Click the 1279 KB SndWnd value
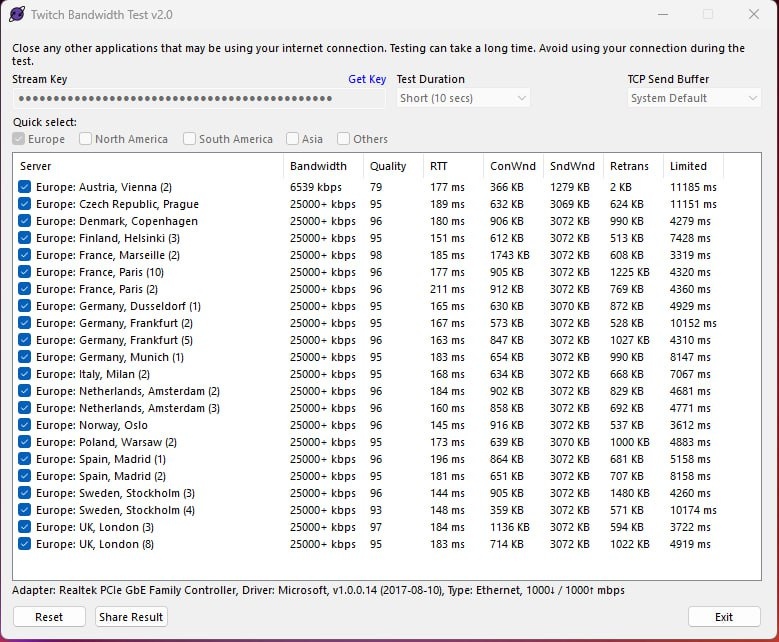The width and height of the screenshot is (779, 642). coord(570,187)
